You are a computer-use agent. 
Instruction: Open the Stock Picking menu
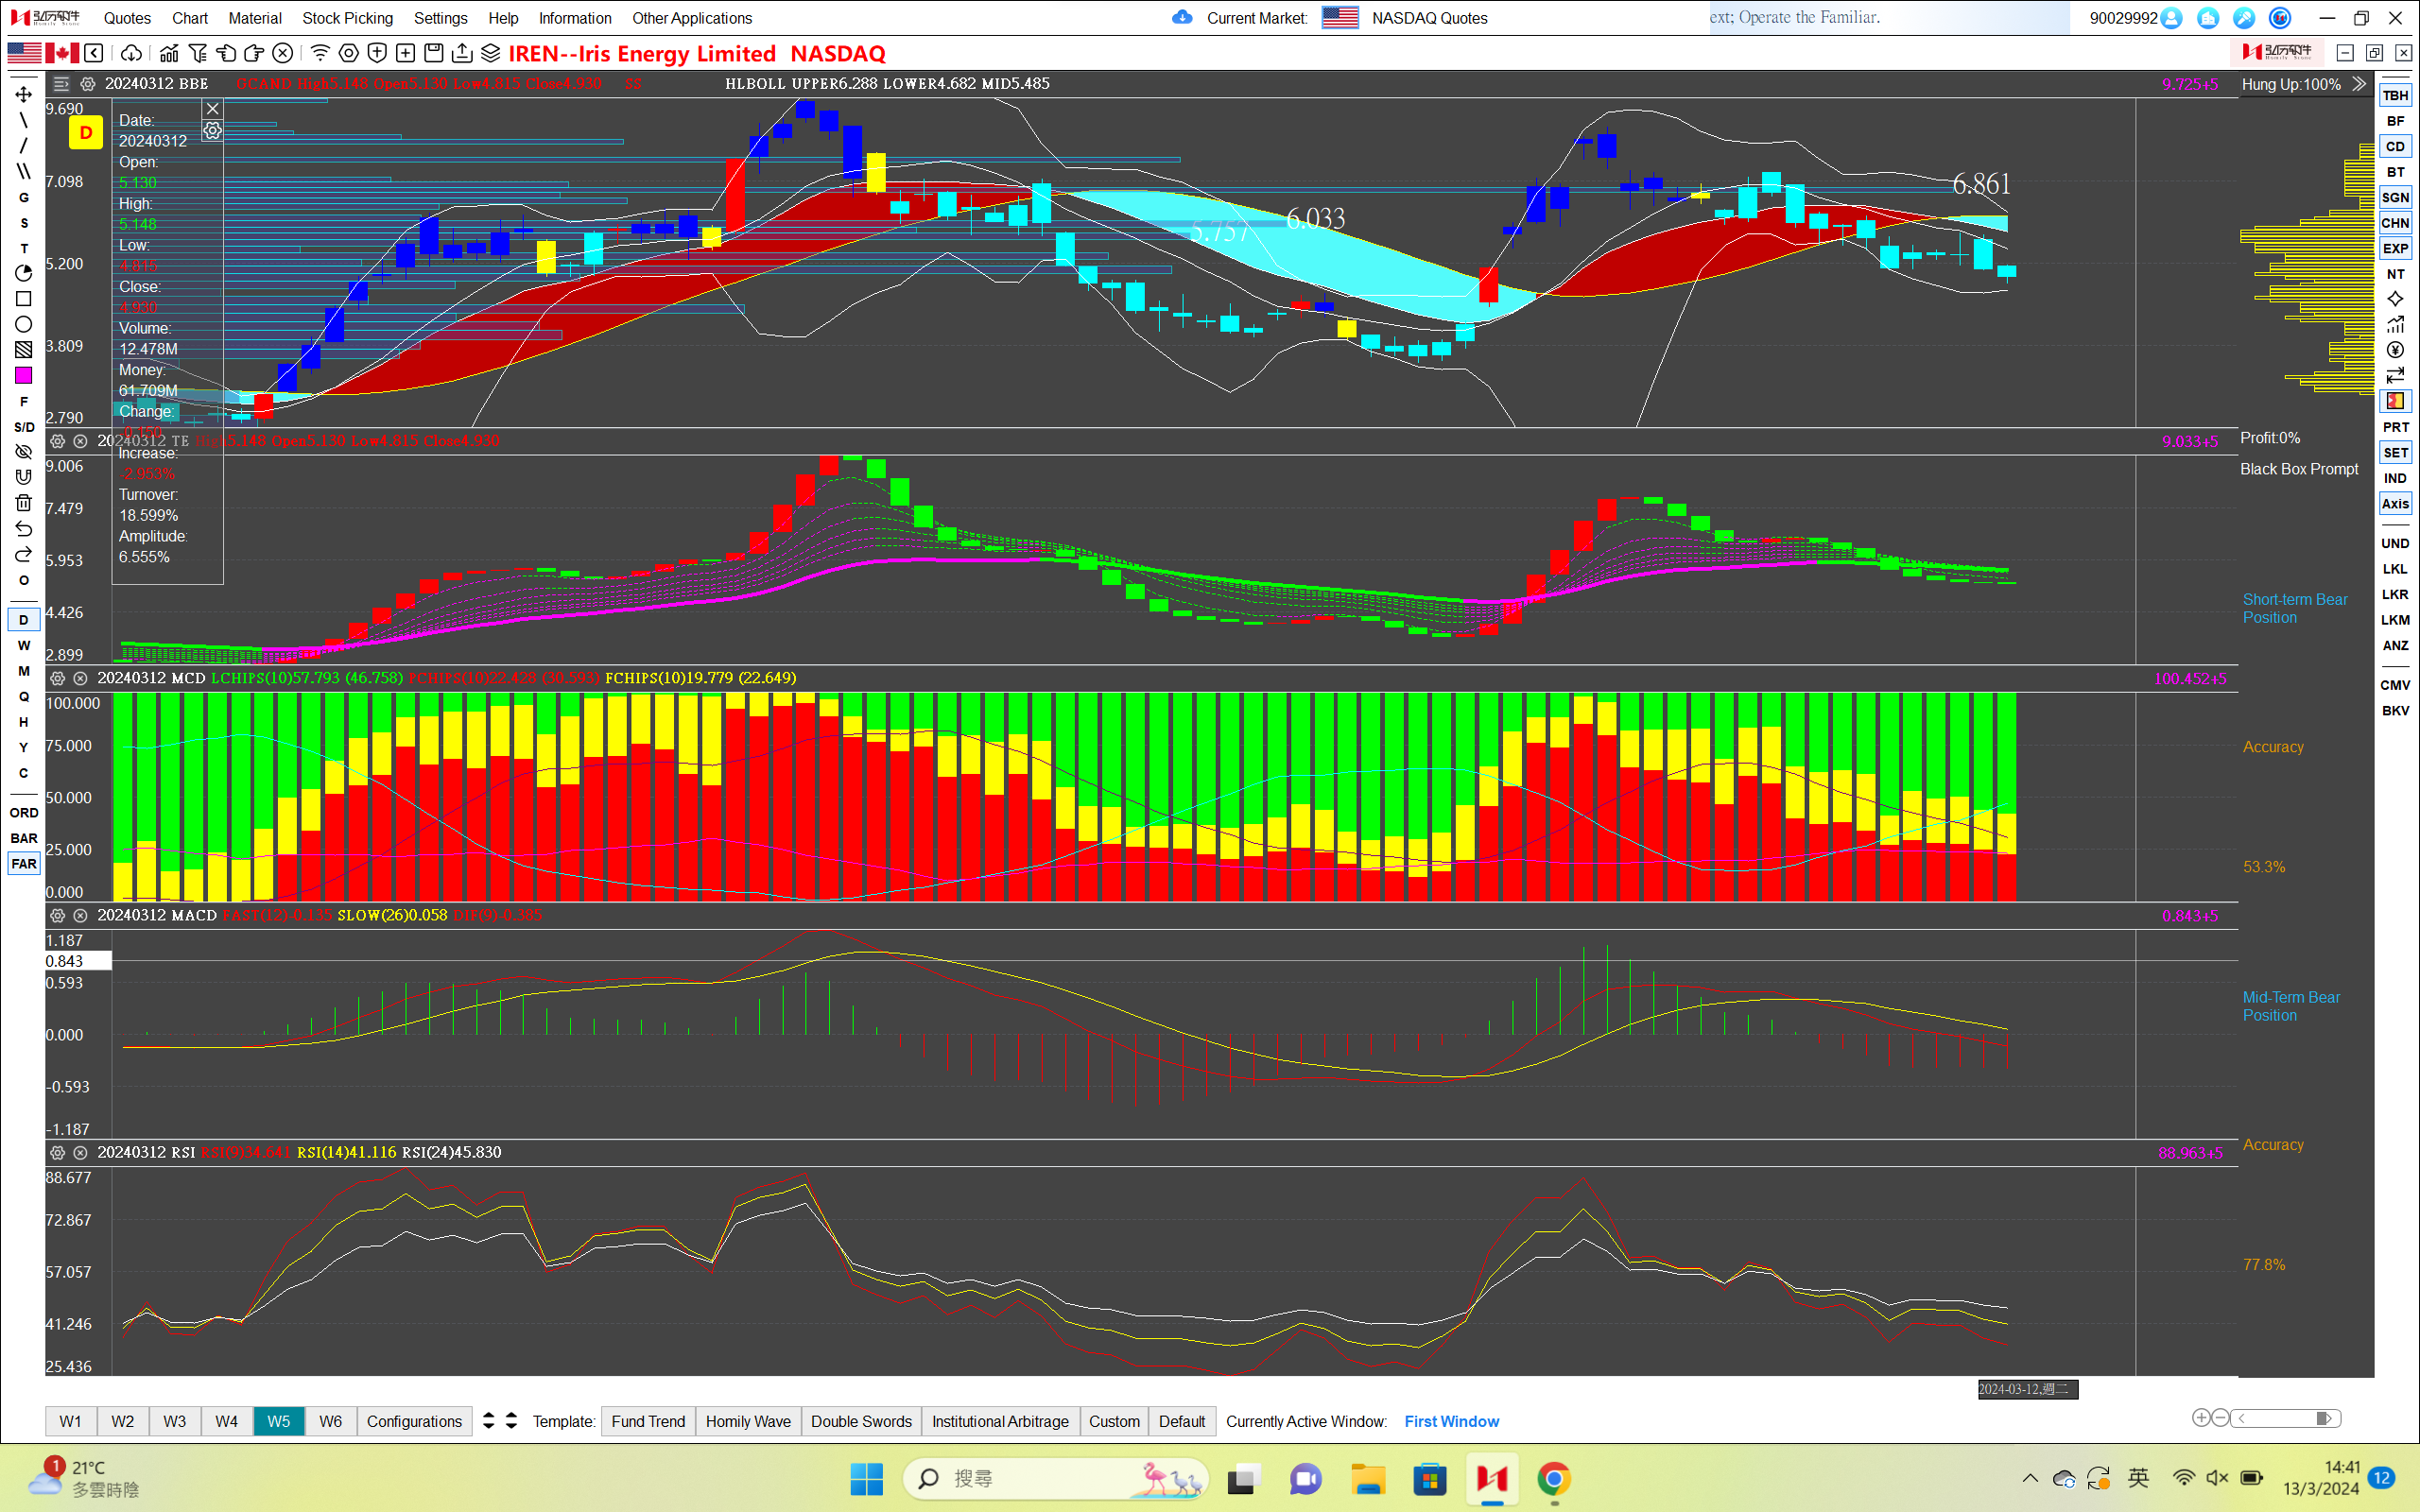click(x=347, y=18)
